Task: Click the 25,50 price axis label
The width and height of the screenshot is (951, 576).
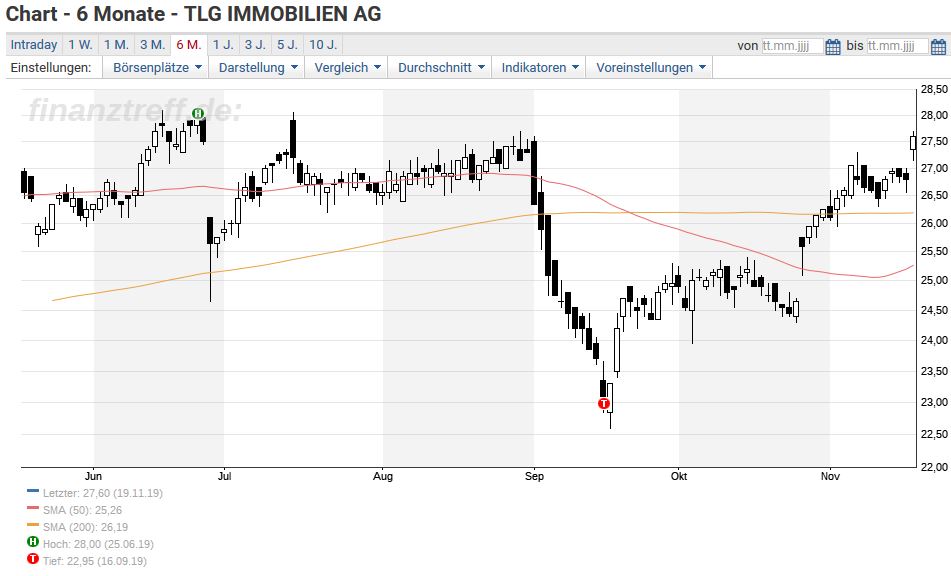Action: [x=934, y=251]
